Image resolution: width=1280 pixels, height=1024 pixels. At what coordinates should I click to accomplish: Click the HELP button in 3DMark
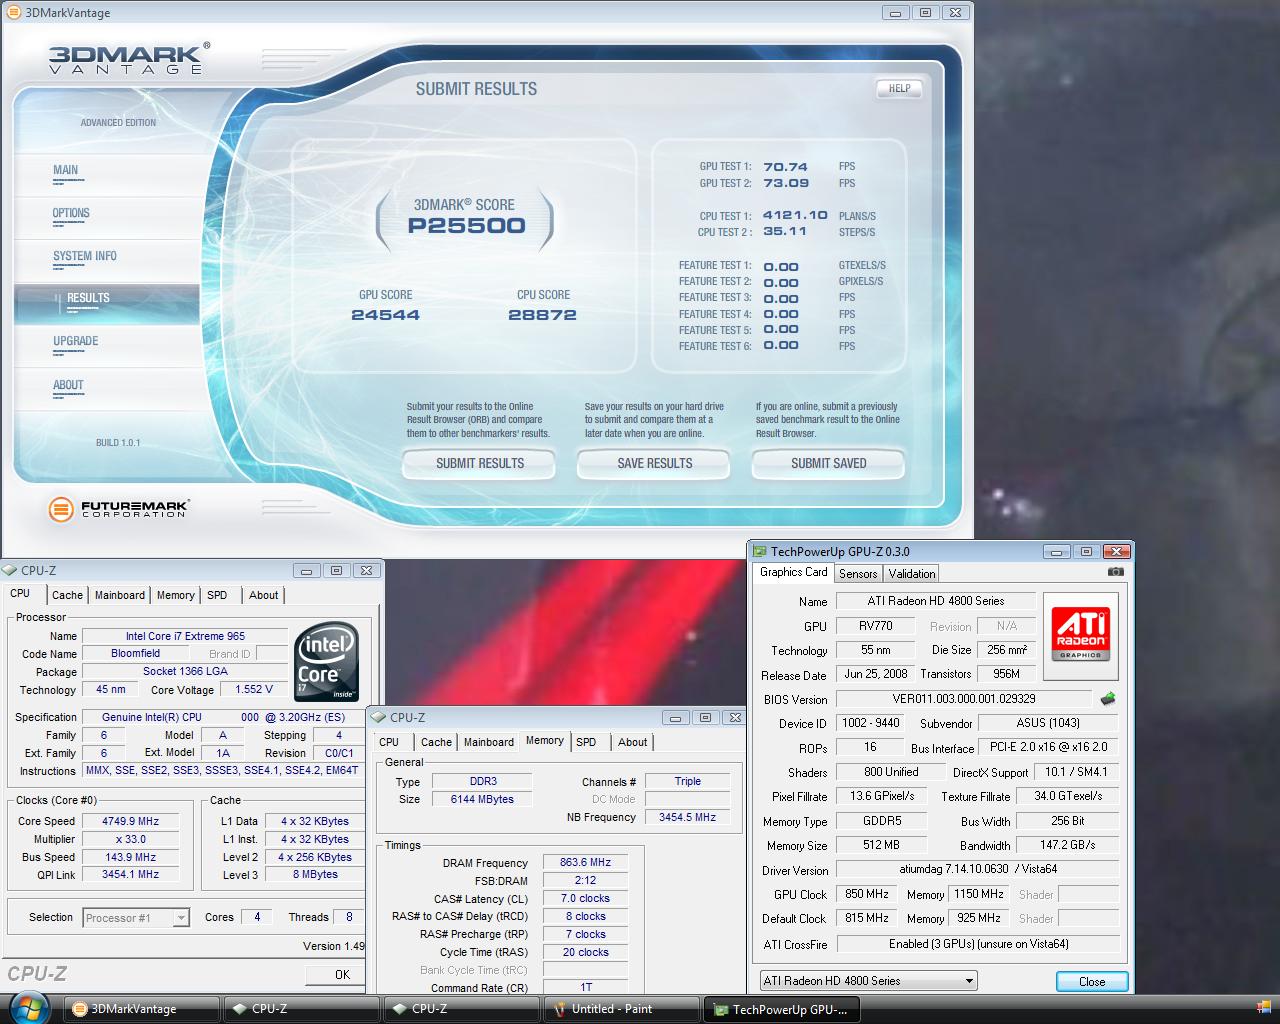900,88
